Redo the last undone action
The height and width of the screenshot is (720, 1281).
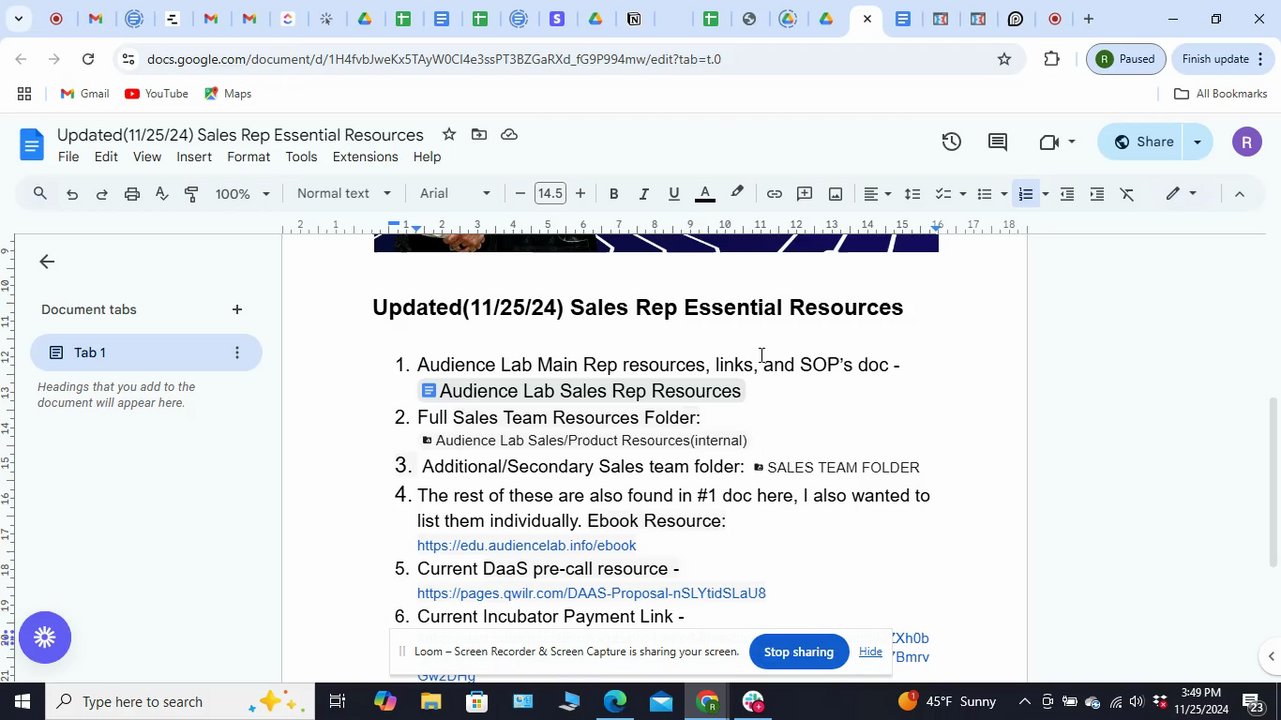pos(102,194)
